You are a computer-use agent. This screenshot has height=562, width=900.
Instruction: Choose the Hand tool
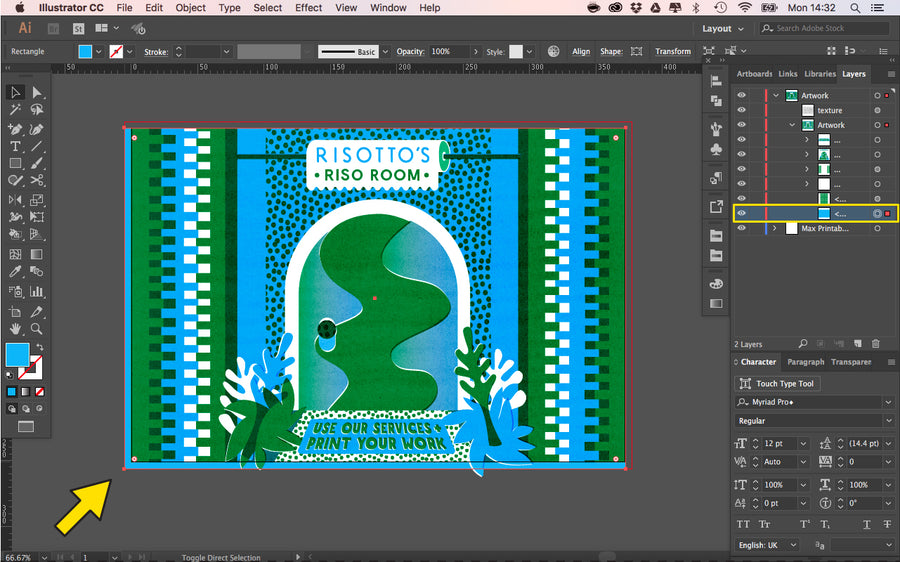16,328
